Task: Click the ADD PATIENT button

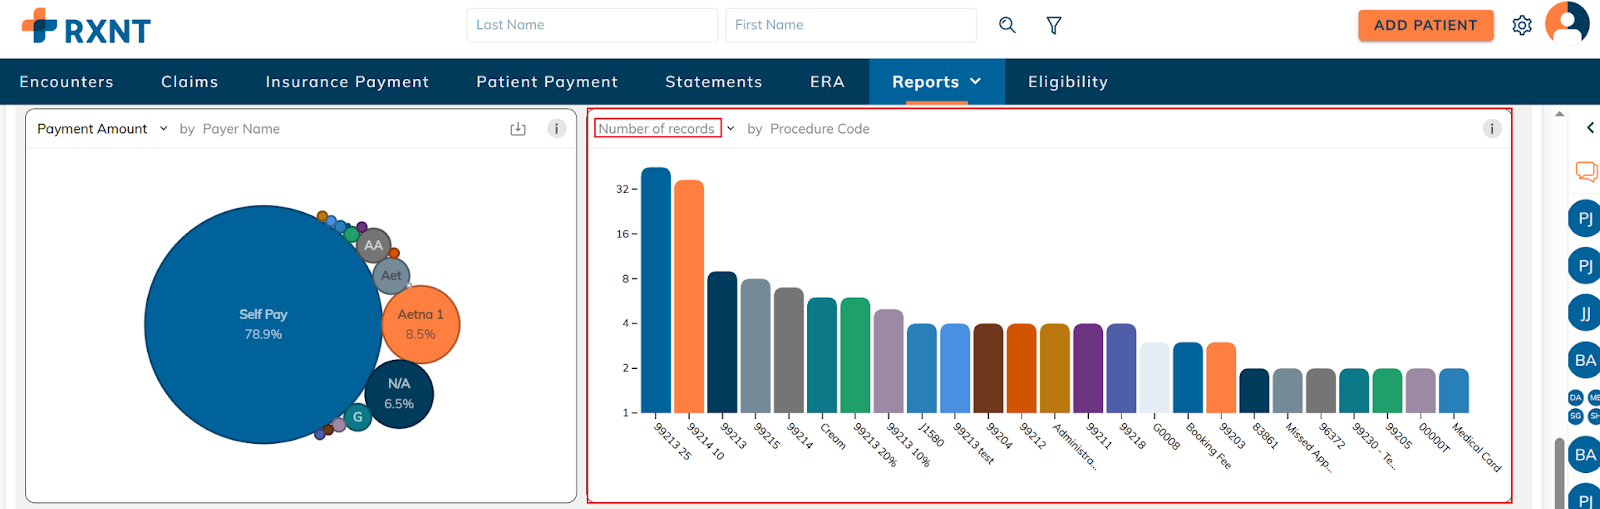Action: click(1425, 25)
